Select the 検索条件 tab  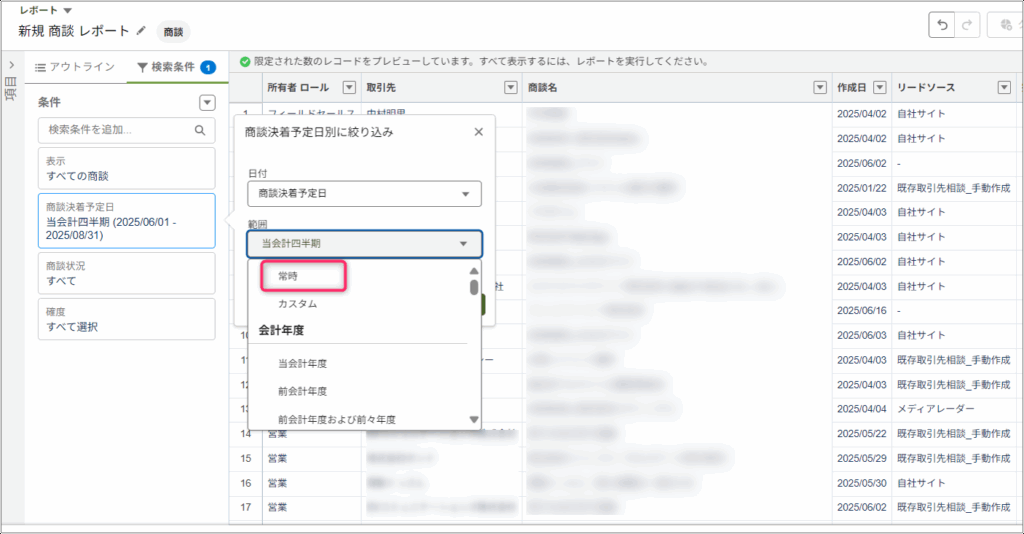(168, 67)
